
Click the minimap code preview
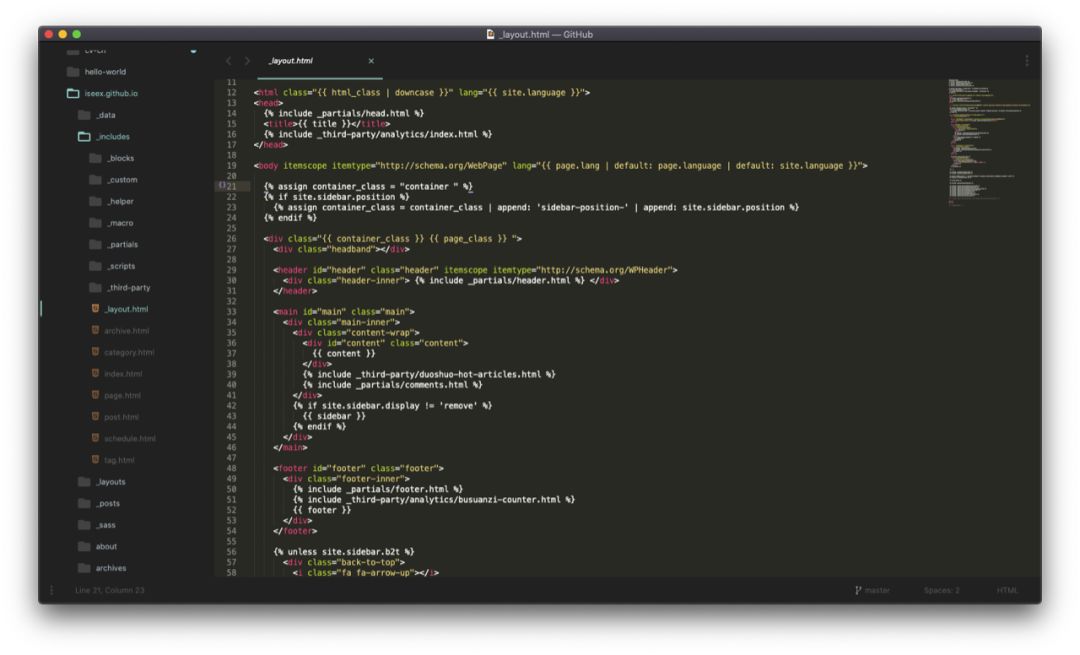(x=989, y=141)
